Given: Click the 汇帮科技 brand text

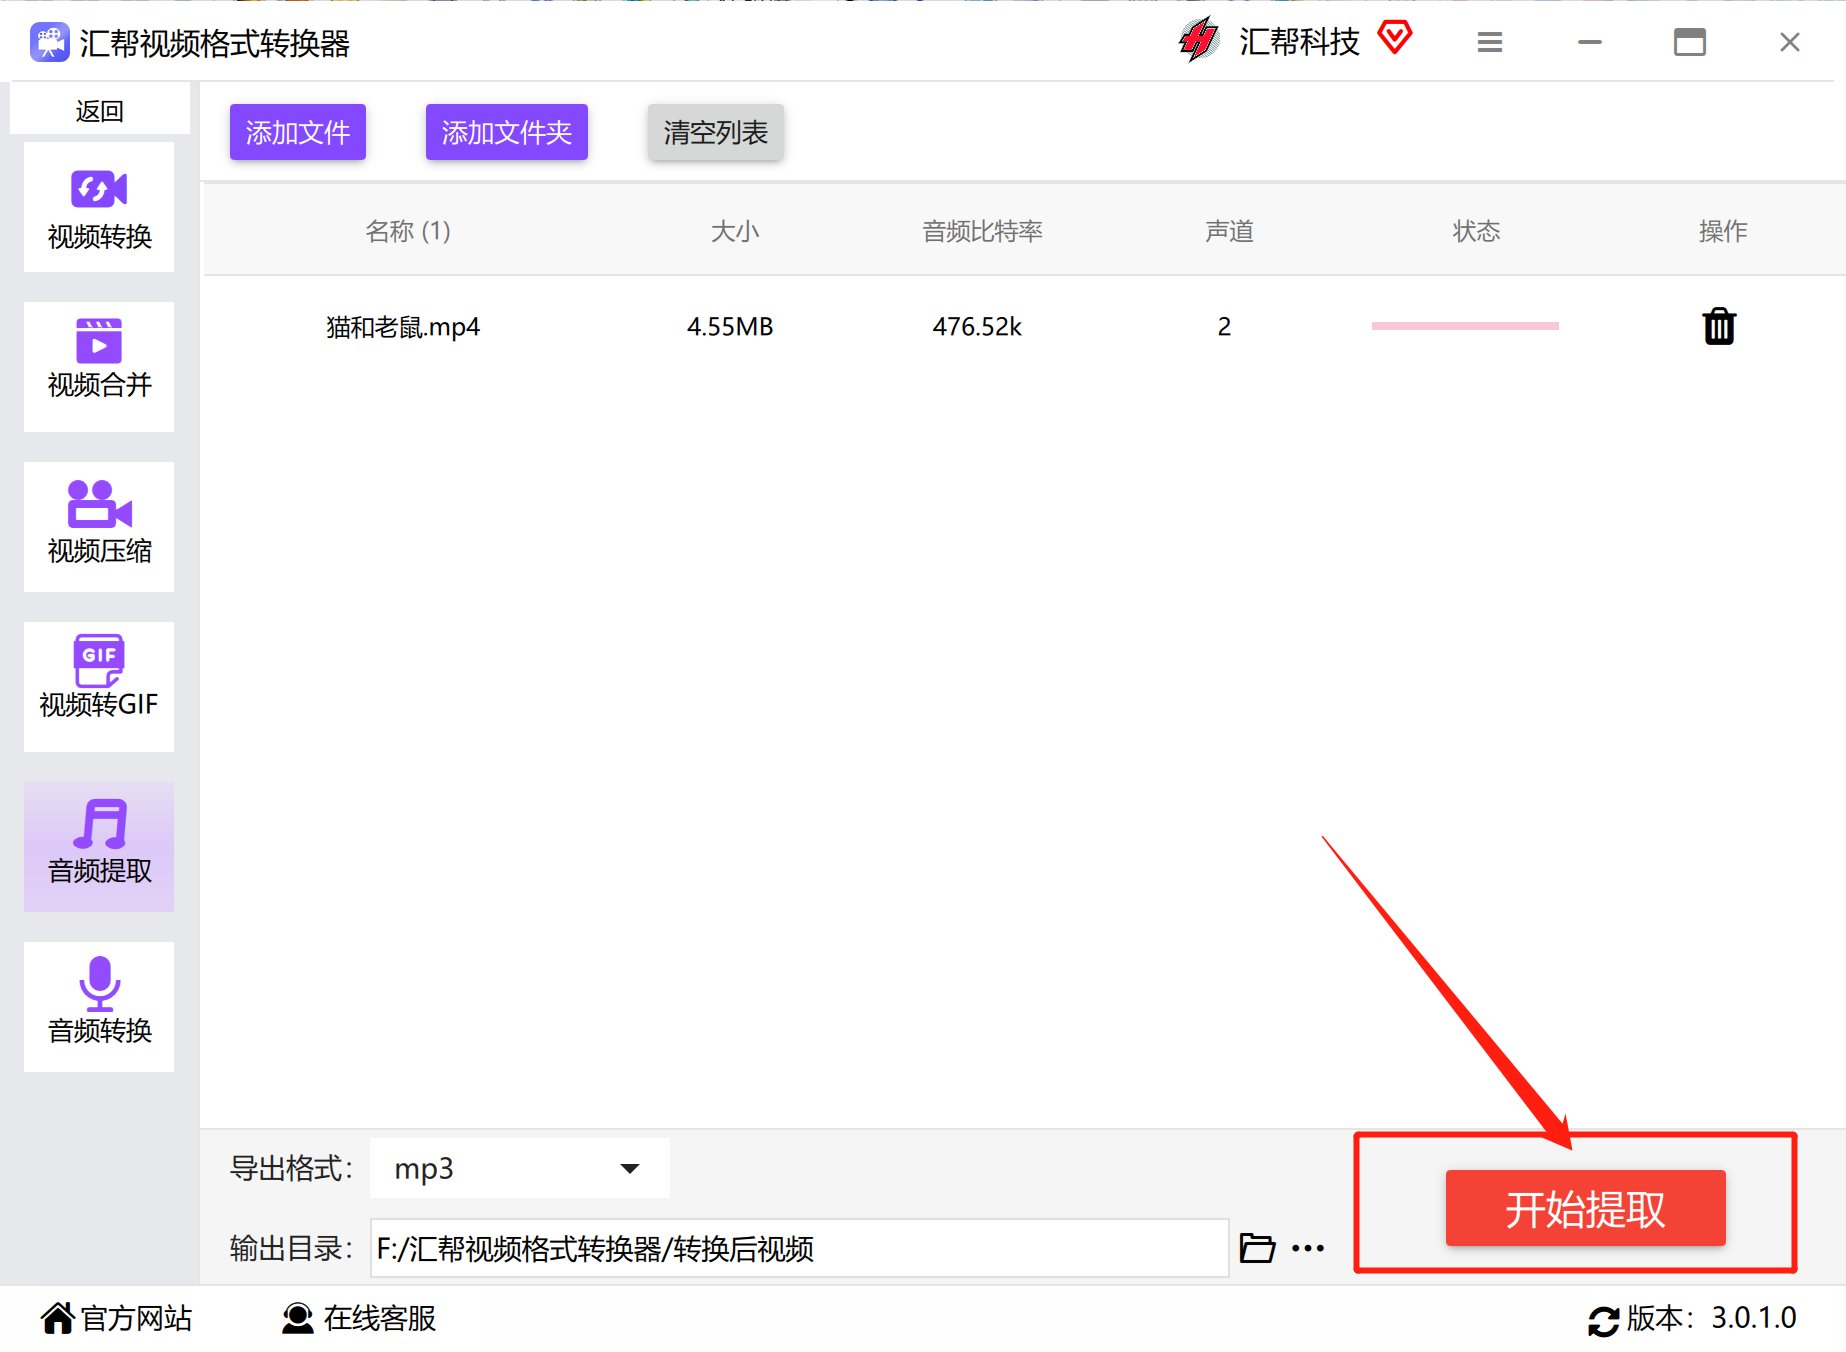Looking at the screenshot, I should coord(1299,42).
